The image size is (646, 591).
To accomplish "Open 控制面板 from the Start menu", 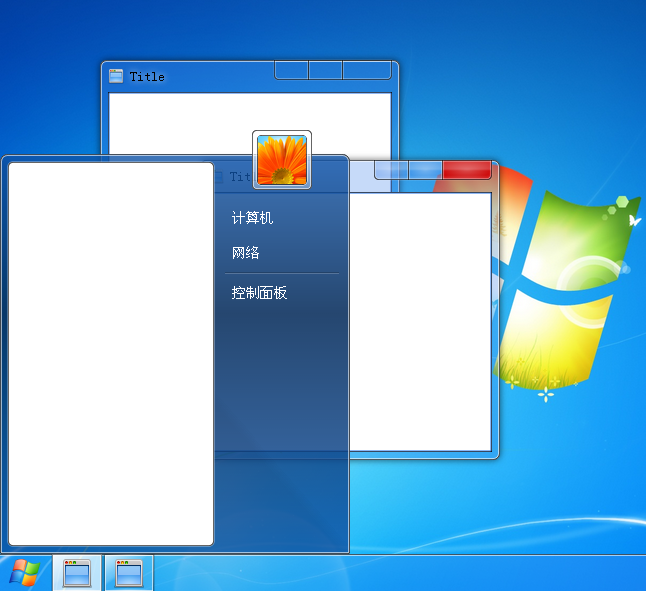I will 259,292.
